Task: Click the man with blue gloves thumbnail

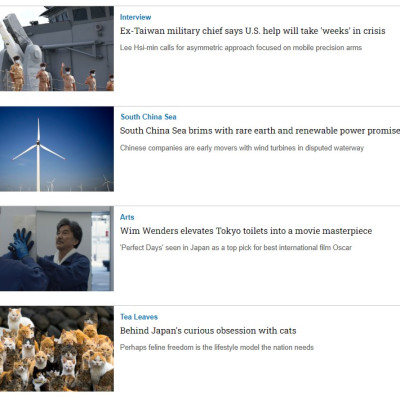Action: (57, 249)
